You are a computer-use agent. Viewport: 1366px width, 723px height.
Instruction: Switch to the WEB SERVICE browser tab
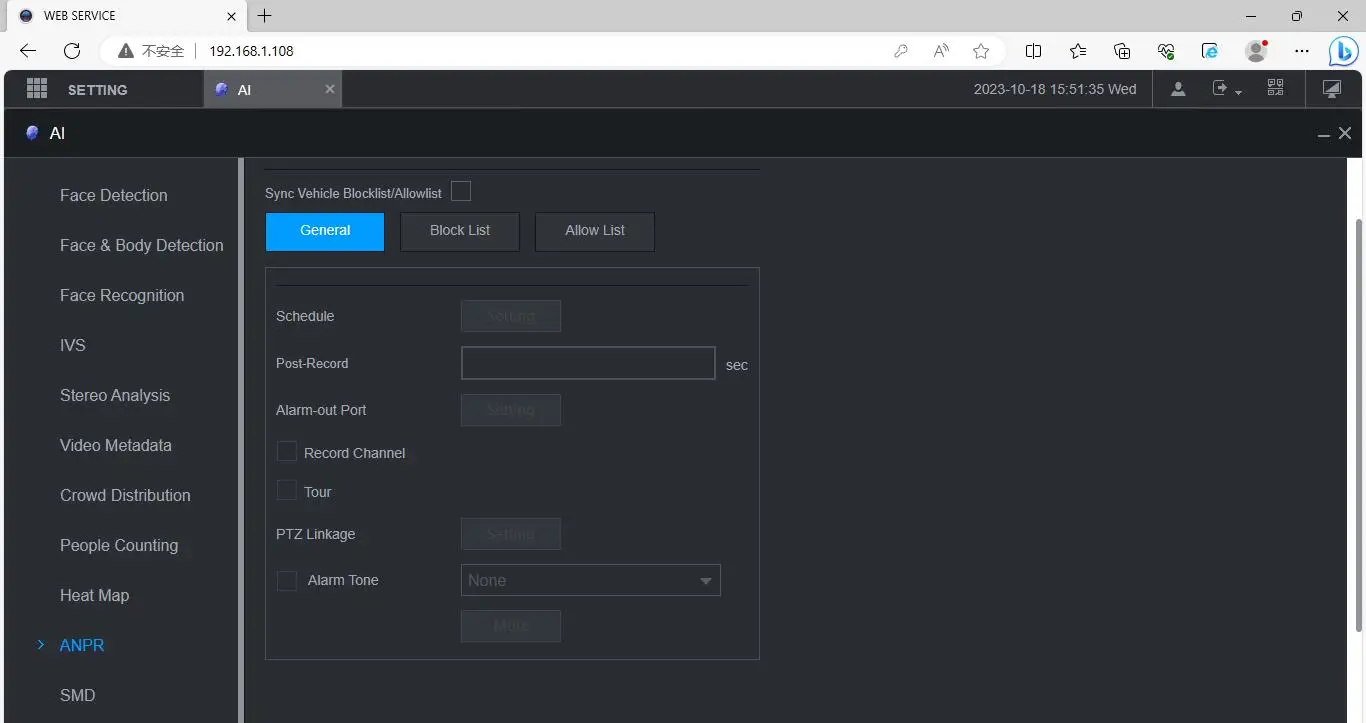click(x=127, y=16)
